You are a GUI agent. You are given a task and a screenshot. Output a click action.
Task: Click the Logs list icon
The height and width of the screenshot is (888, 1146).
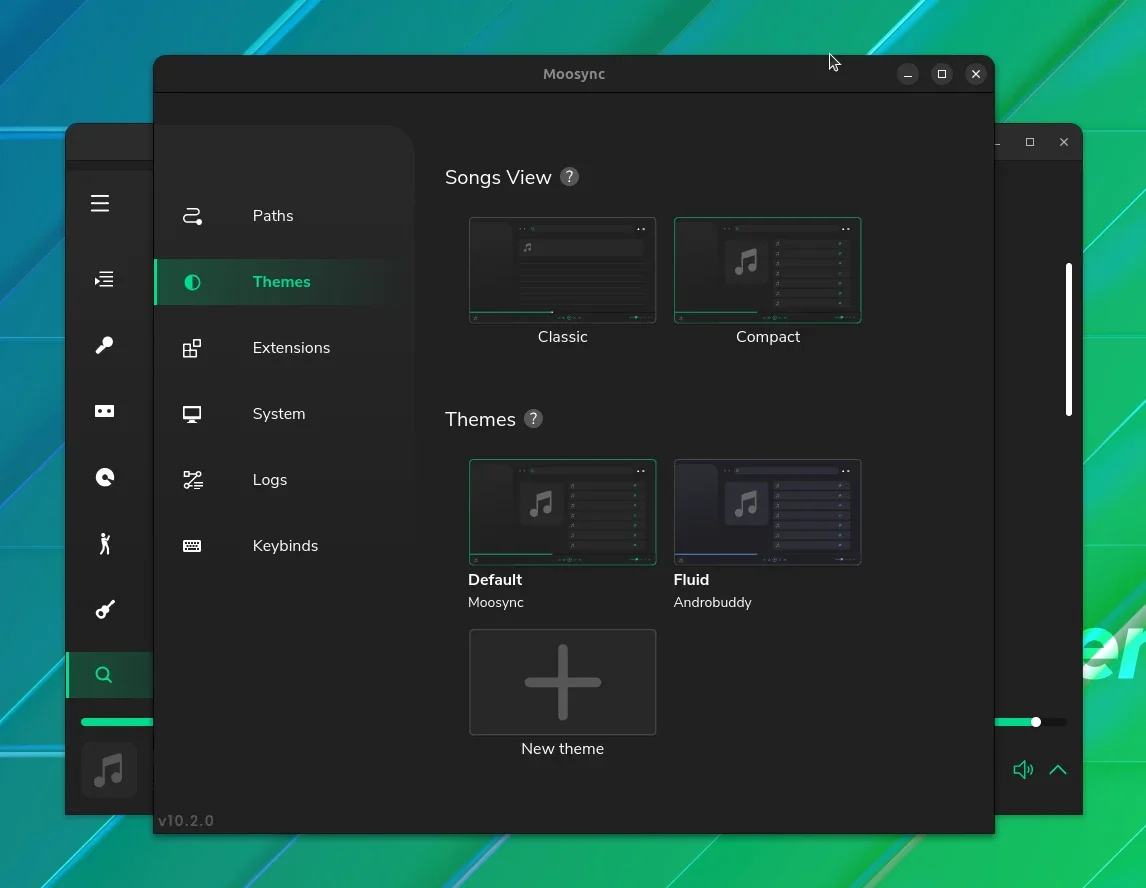(193, 480)
